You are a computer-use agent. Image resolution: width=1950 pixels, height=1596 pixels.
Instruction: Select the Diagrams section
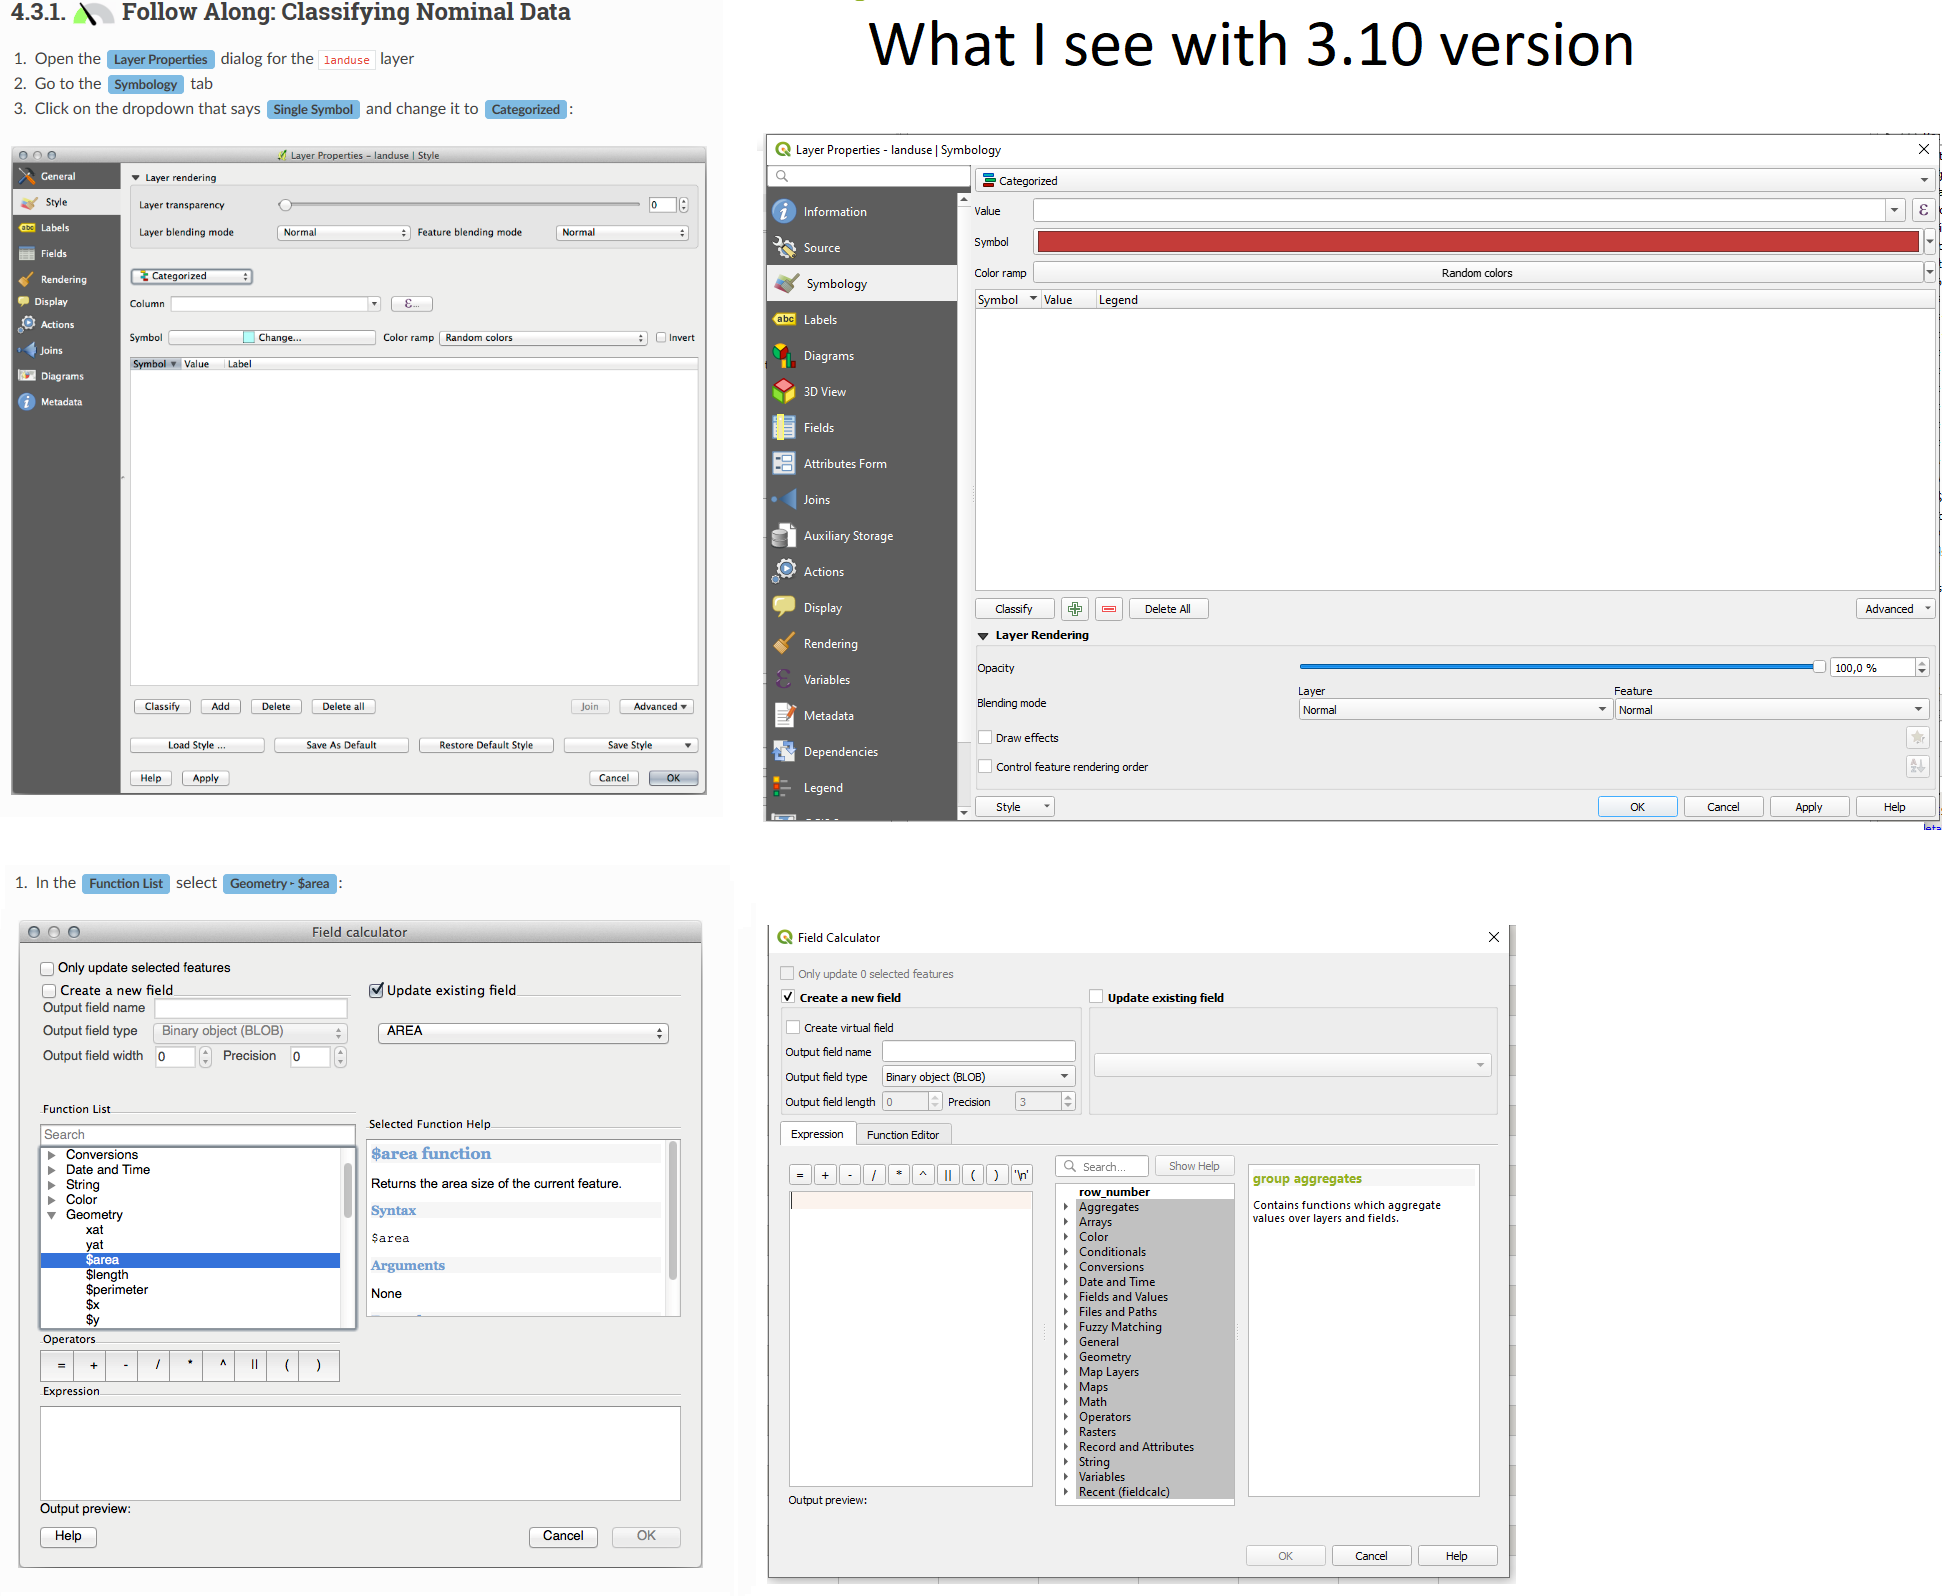click(828, 355)
